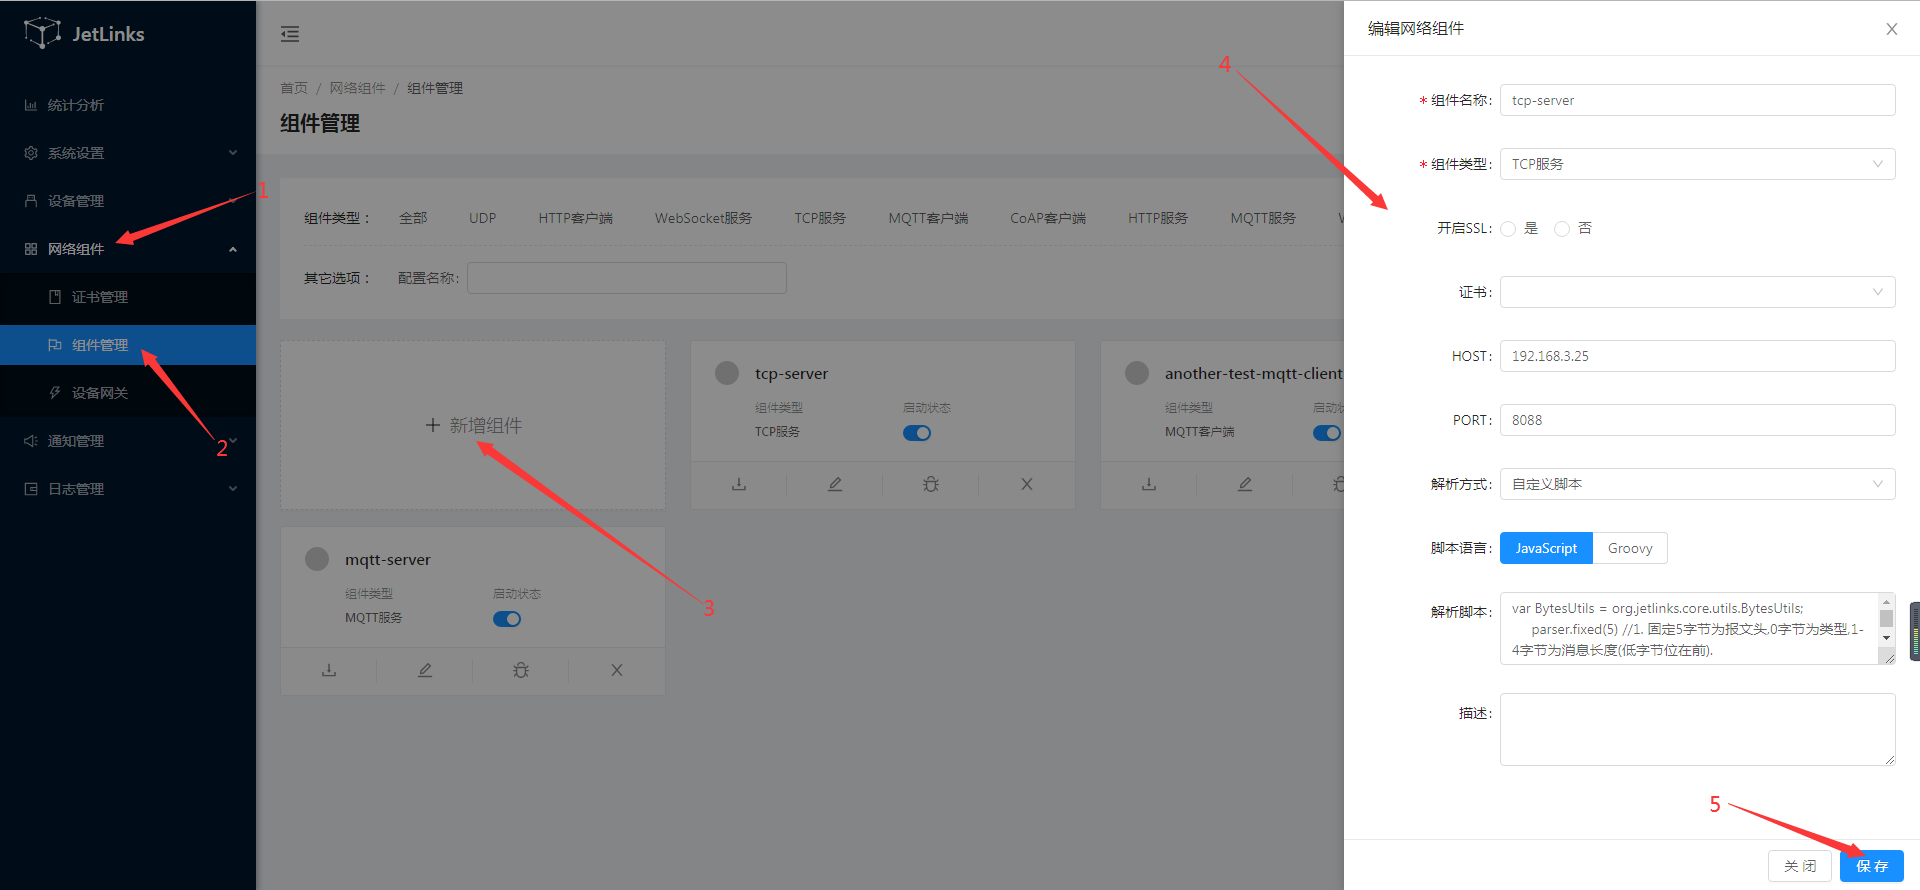Viewport: 1920px width, 890px height.
Task: Click the download icon on mqtt-server card
Action: (329, 670)
